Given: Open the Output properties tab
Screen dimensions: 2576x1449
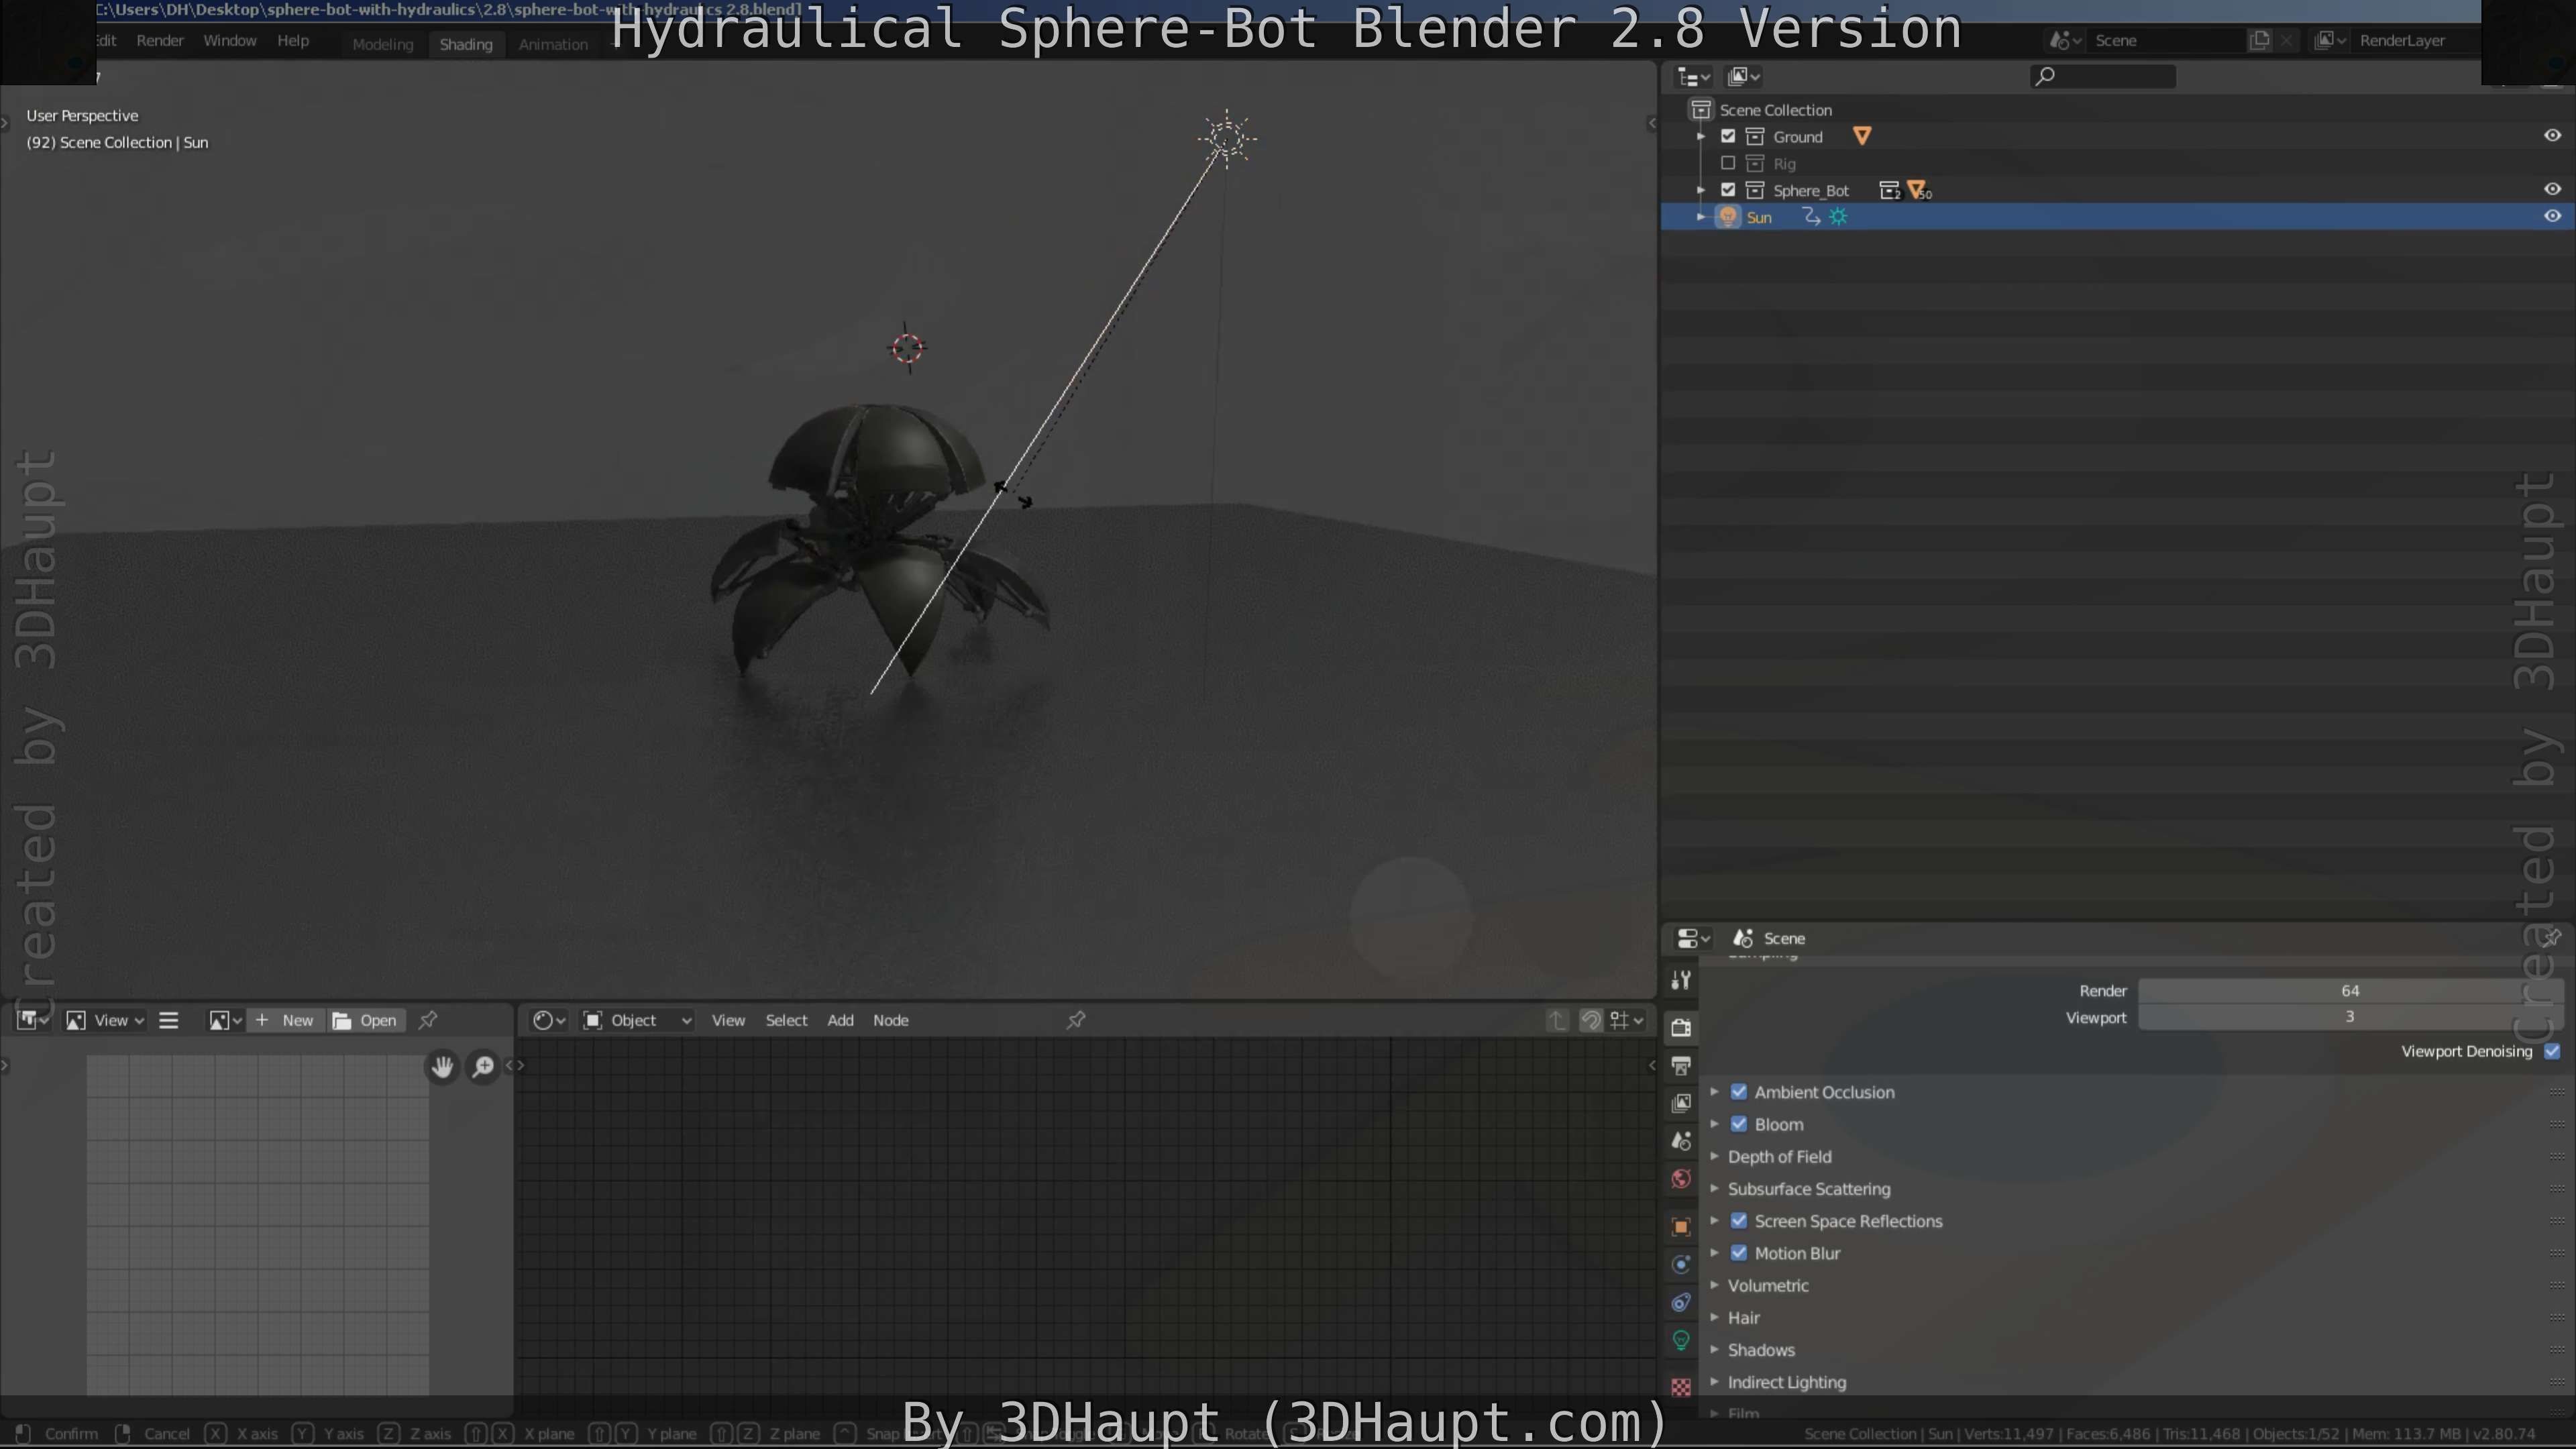Looking at the screenshot, I should pos(1681,1065).
